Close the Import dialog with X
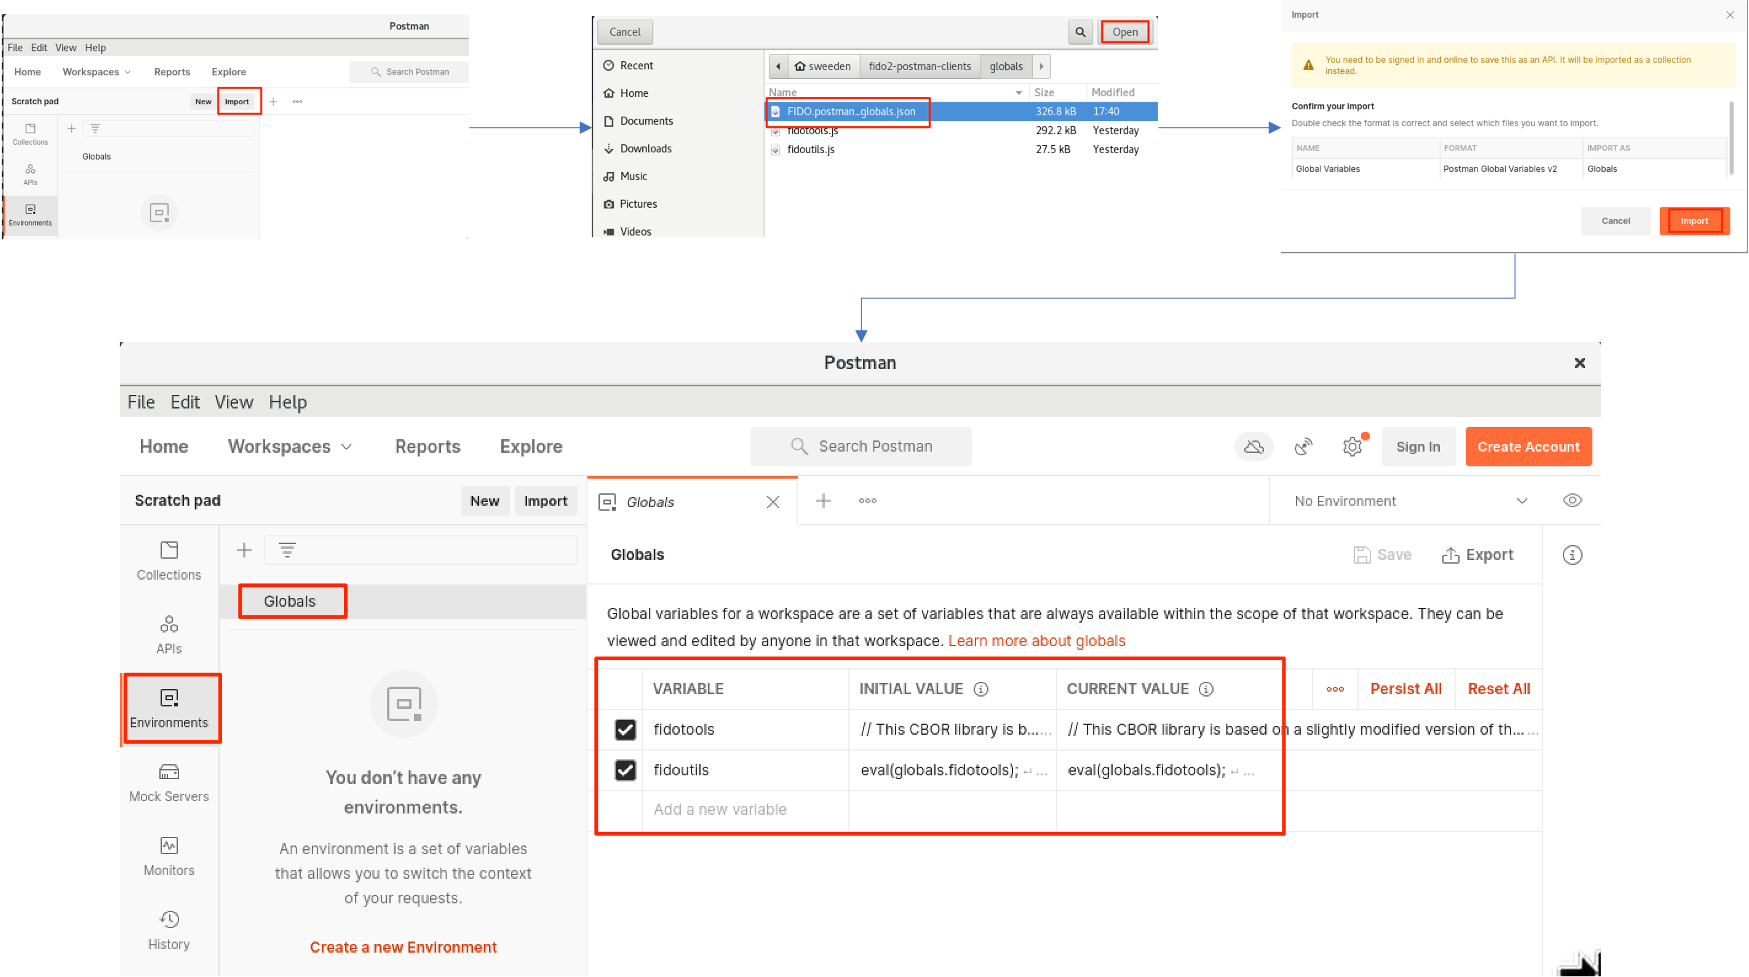 click(x=1730, y=15)
